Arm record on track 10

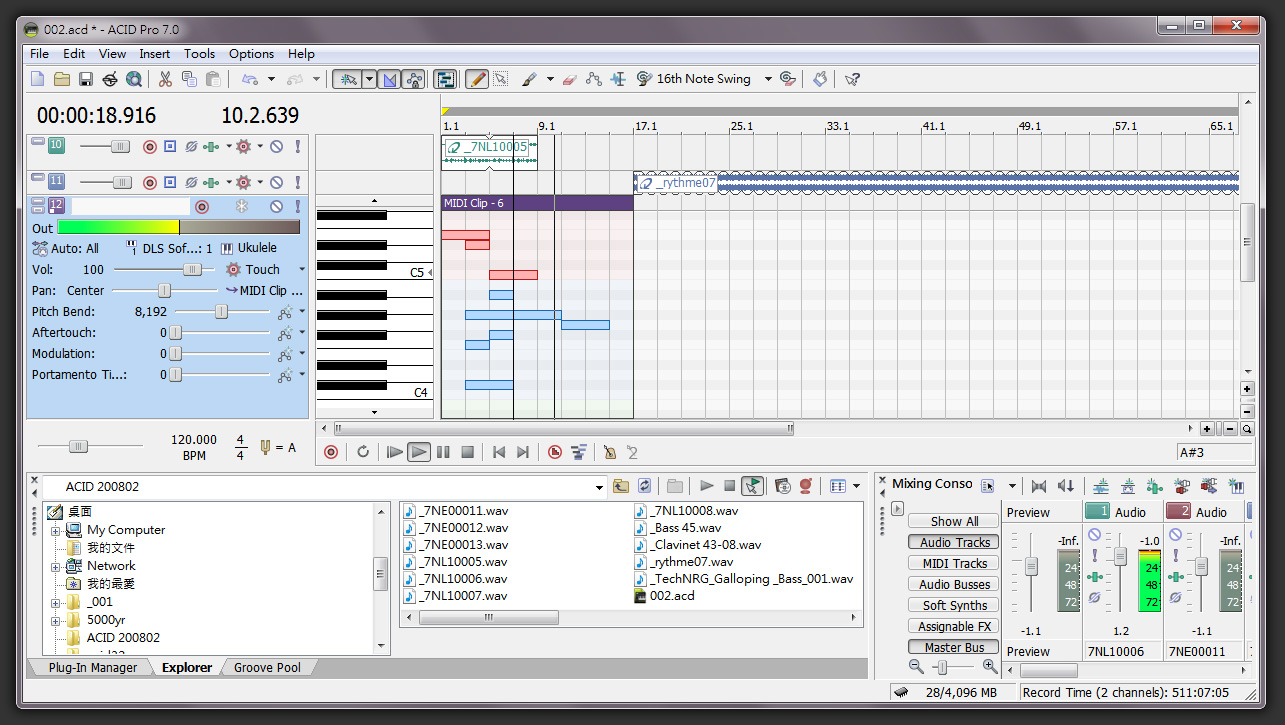(x=150, y=146)
